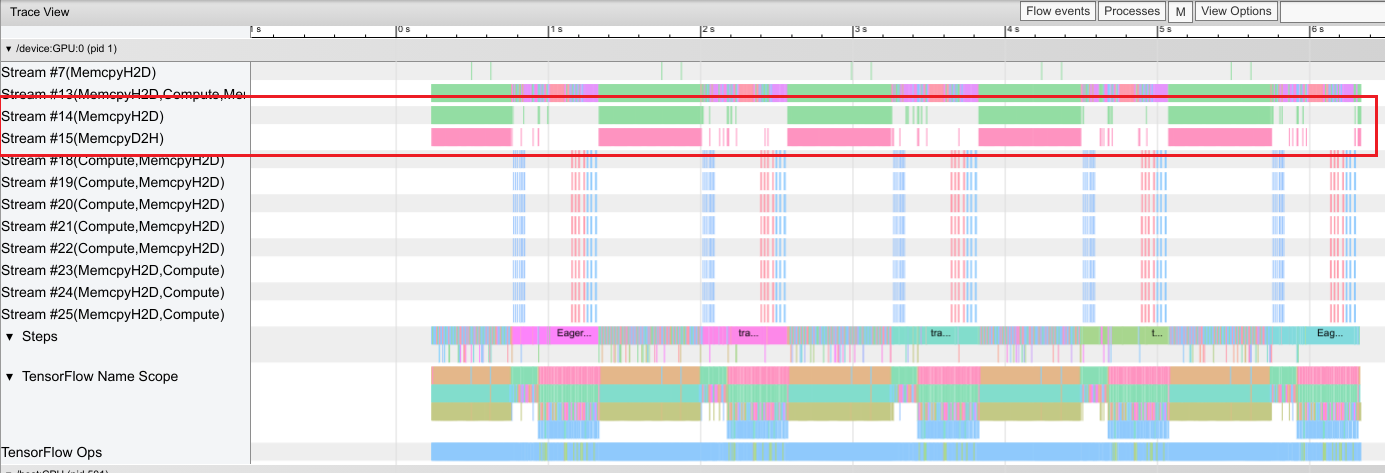Select Stream #24(MemcpyH2D,Compute) label
The image size is (1385, 473).
point(113,292)
